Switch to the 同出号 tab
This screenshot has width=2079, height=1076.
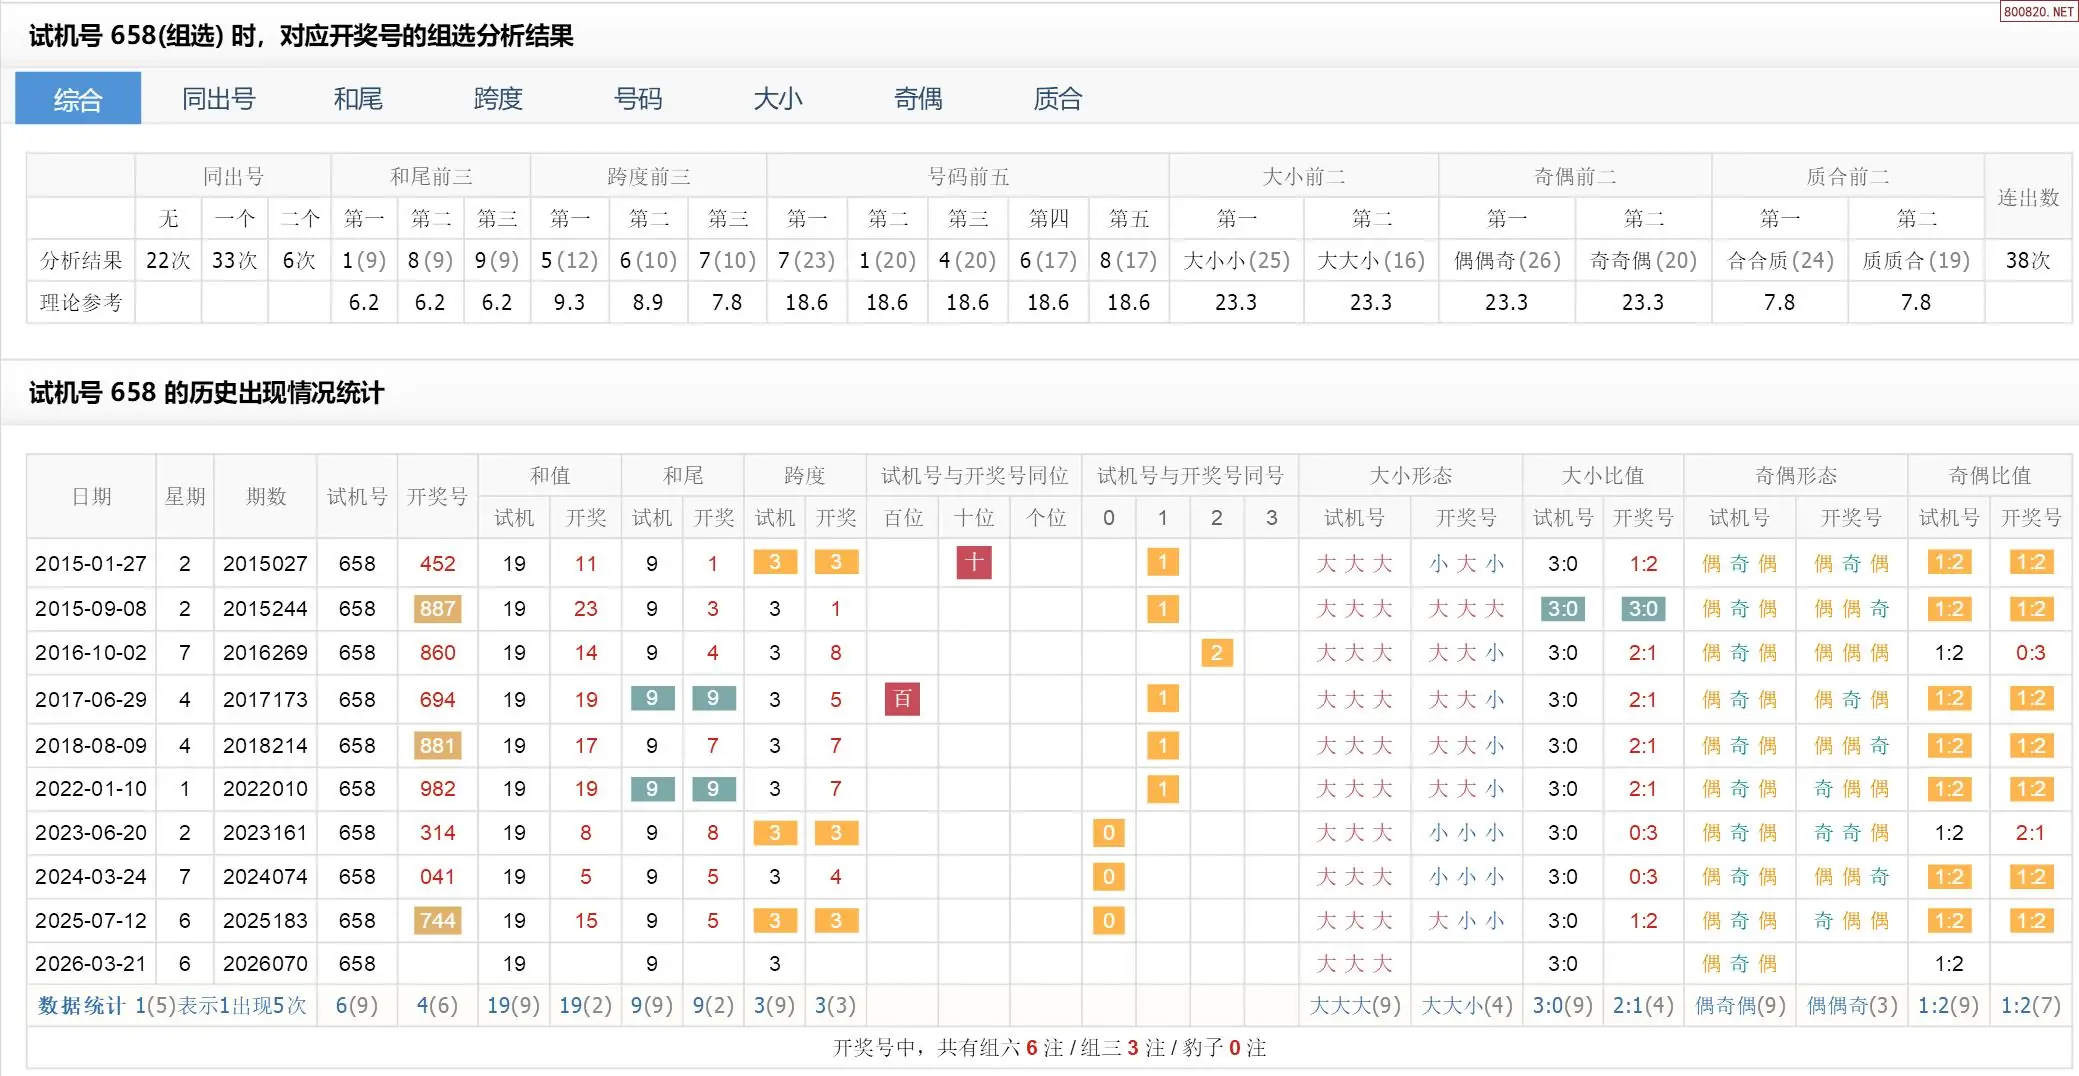[218, 99]
